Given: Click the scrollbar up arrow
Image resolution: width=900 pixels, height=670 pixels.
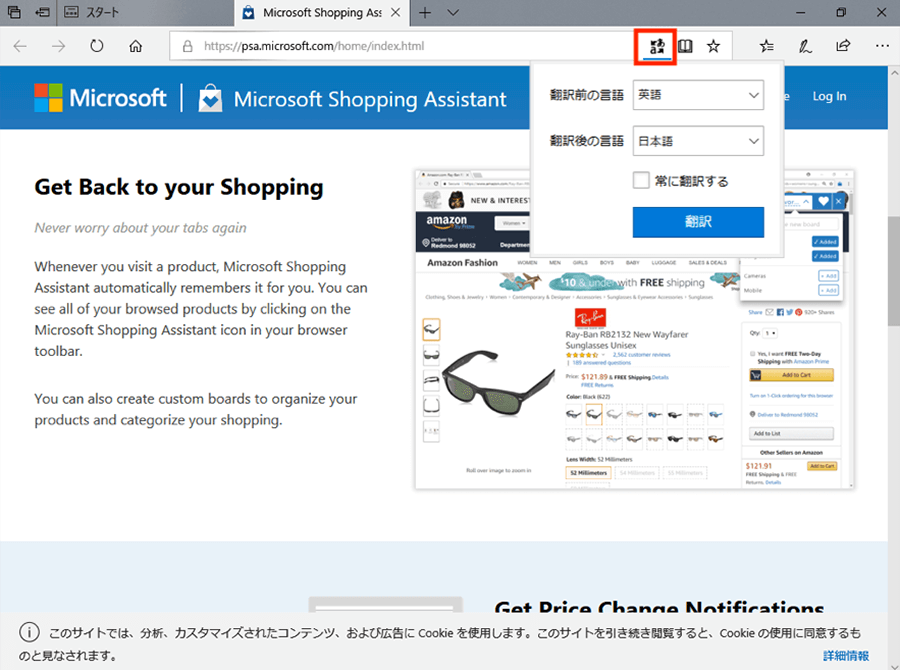Looking at the screenshot, I should tap(894, 73).
